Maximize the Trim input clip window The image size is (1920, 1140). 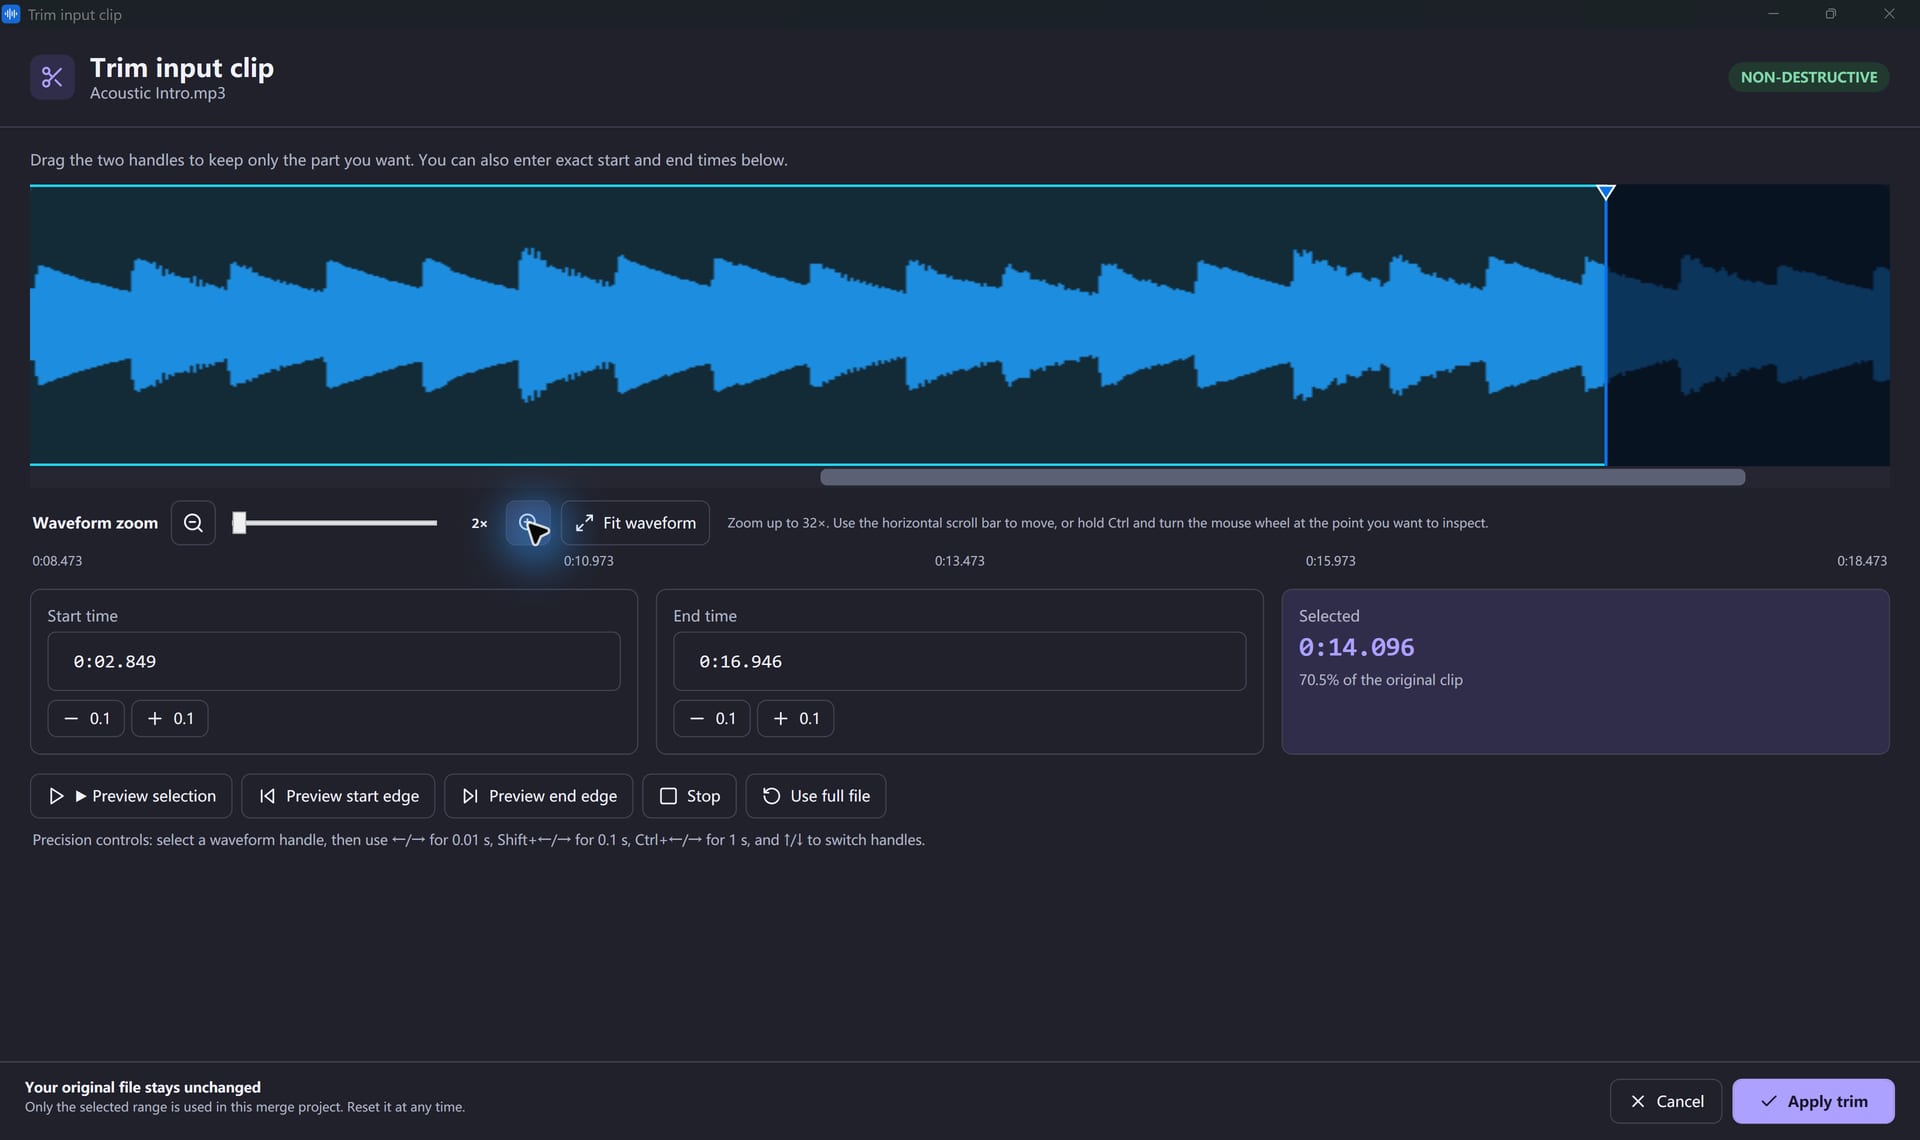tap(1831, 14)
